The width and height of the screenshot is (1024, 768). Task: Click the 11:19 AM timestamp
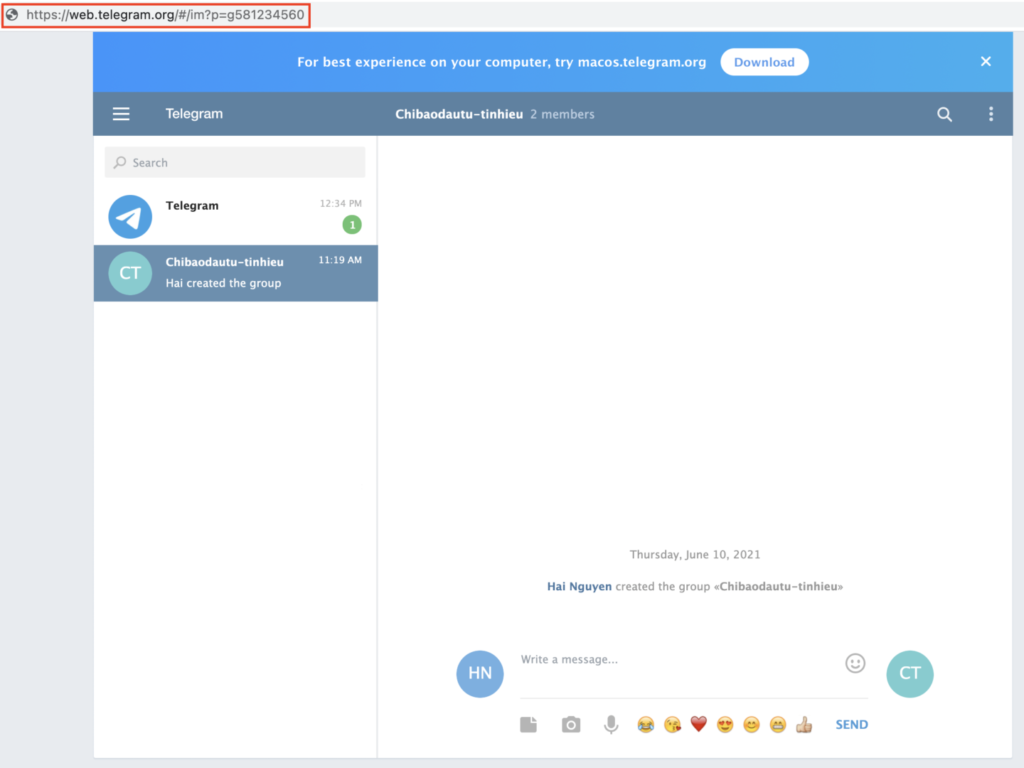pyautogui.click(x=340, y=260)
